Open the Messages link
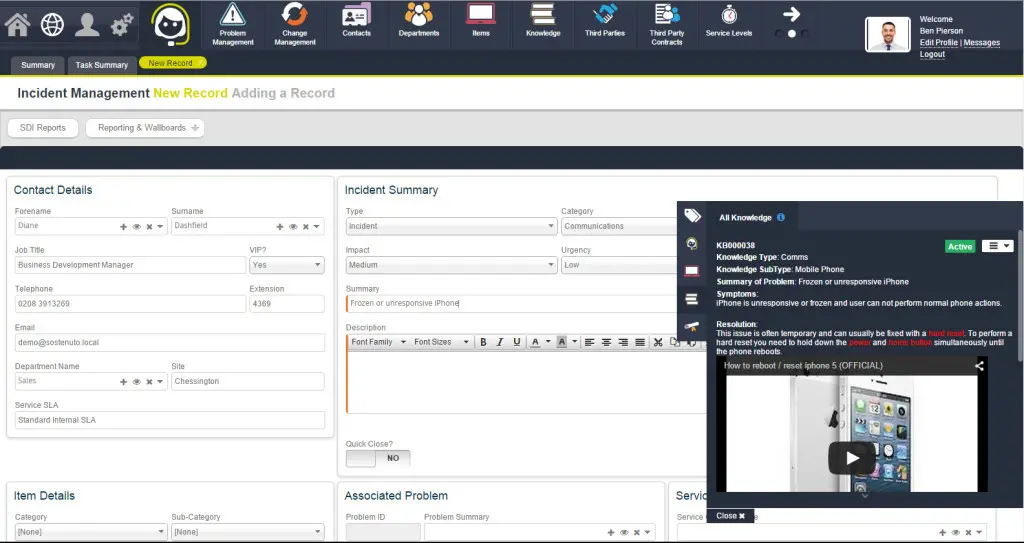 (982, 42)
